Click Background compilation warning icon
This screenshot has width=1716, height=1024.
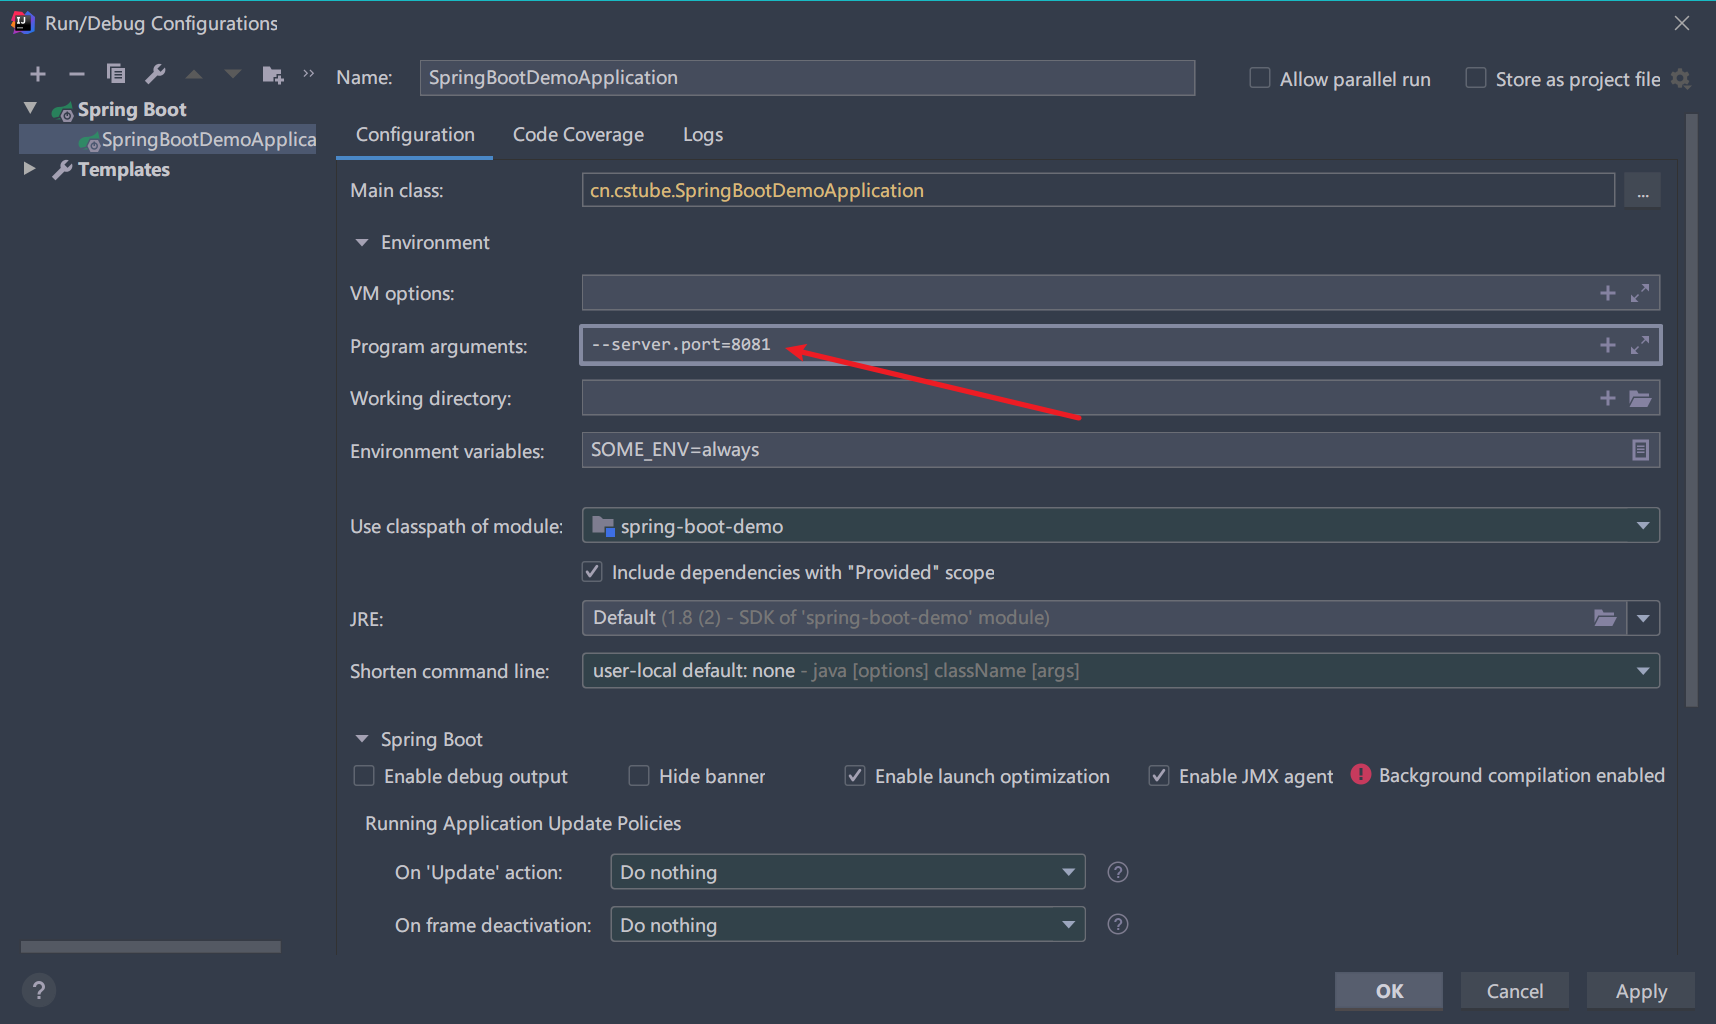point(1360,774)
